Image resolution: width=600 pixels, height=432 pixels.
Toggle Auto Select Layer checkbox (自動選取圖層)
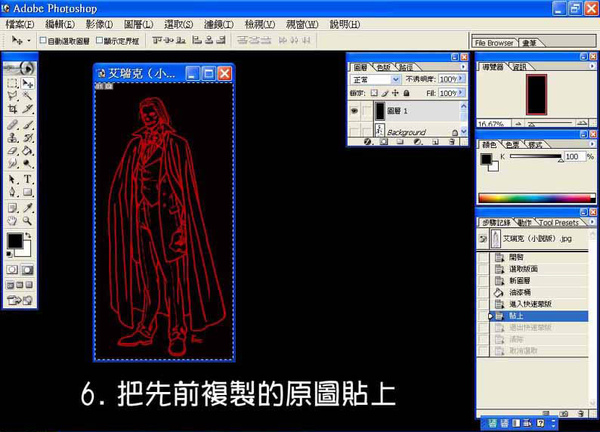tap(43, 40)
